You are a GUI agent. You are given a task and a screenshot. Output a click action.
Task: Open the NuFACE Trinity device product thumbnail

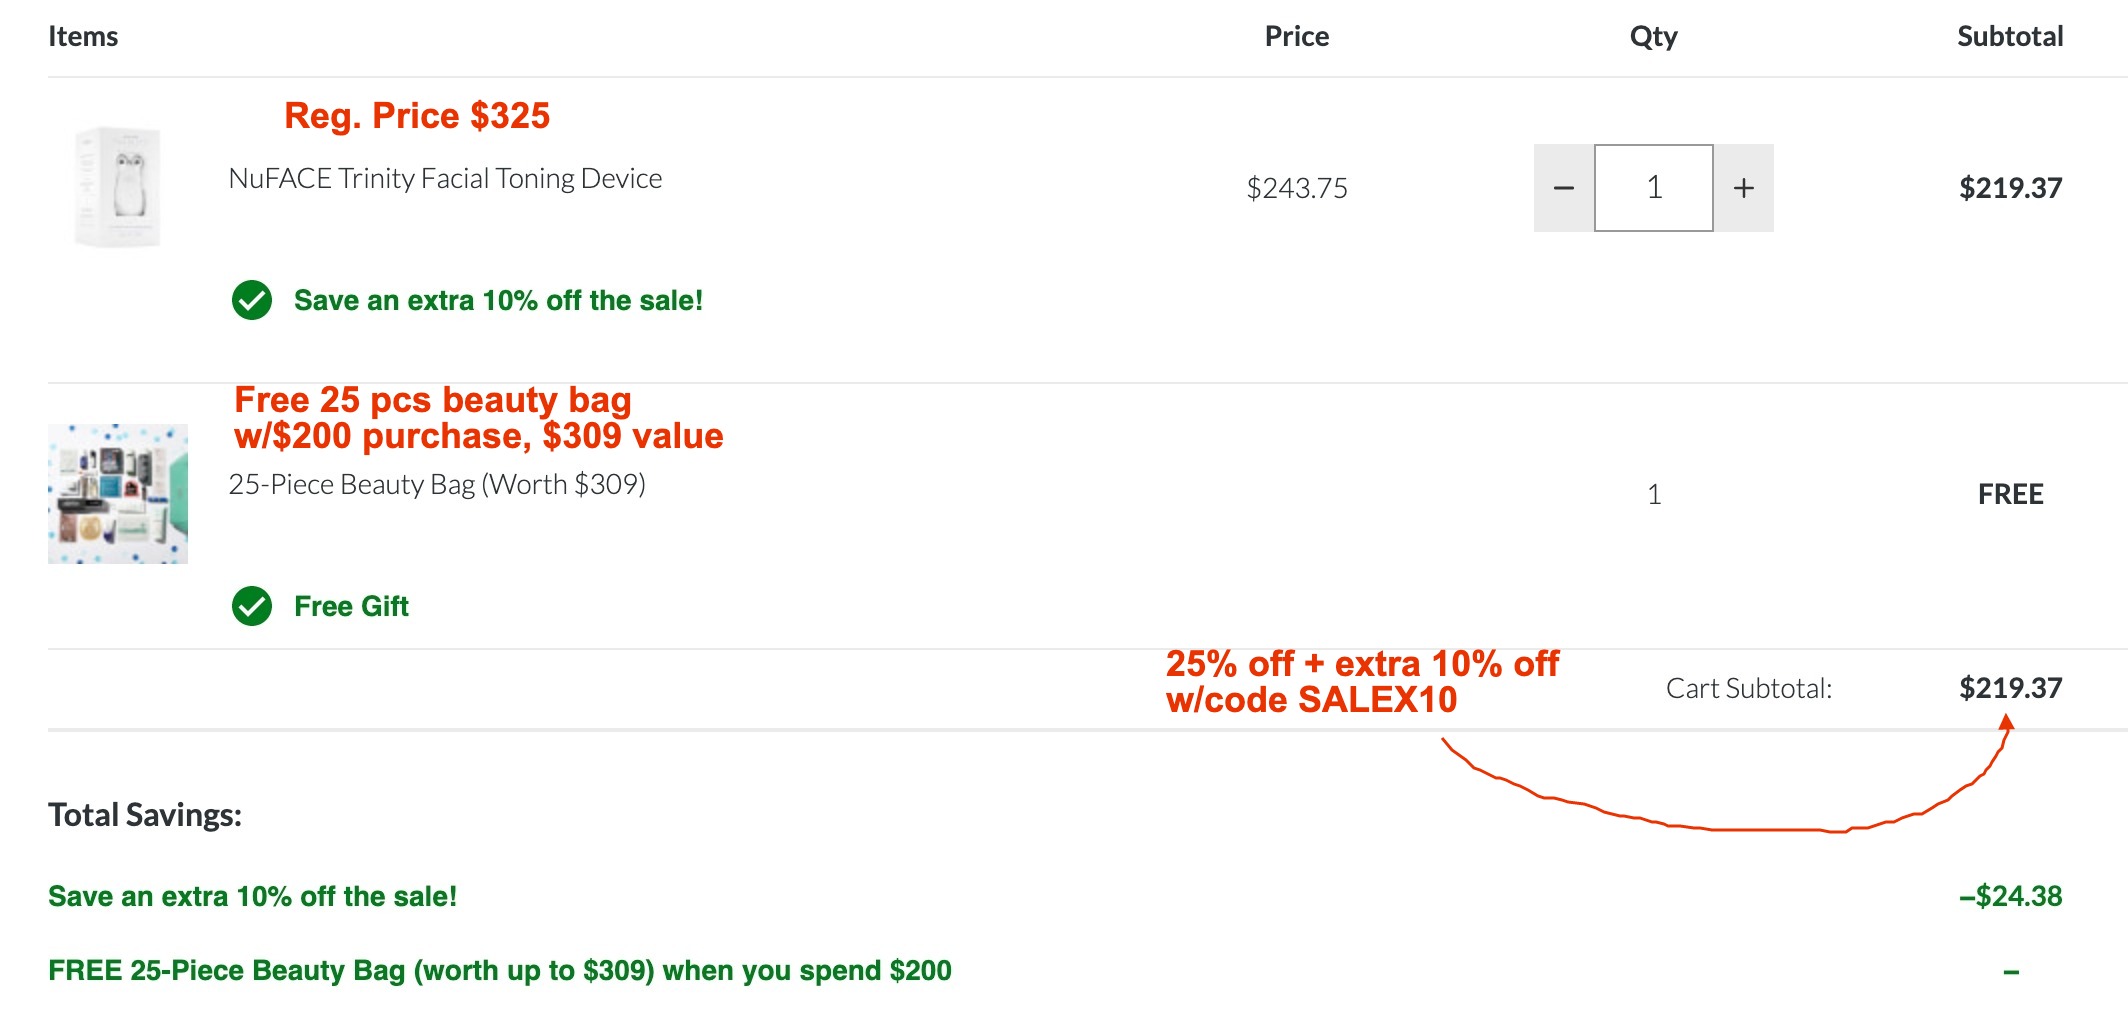click(118, 187)
